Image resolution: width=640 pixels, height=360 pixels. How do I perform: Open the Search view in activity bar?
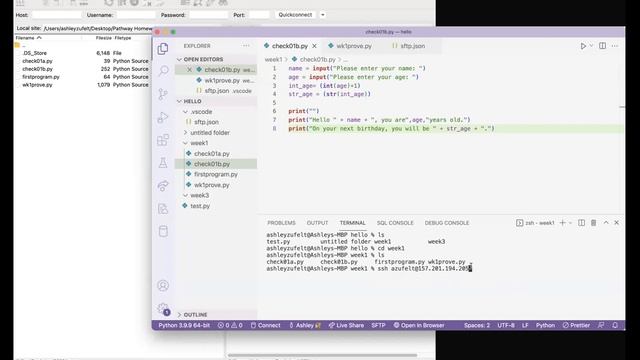point(163,71)
